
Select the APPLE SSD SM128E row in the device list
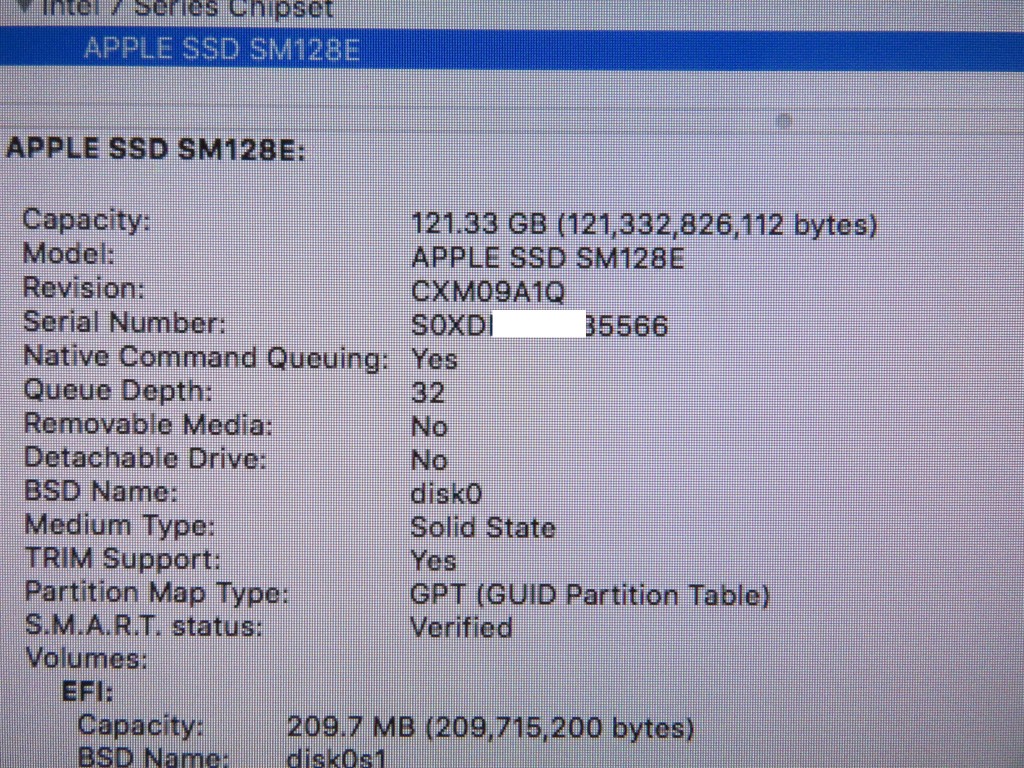[x=512, y=49]
